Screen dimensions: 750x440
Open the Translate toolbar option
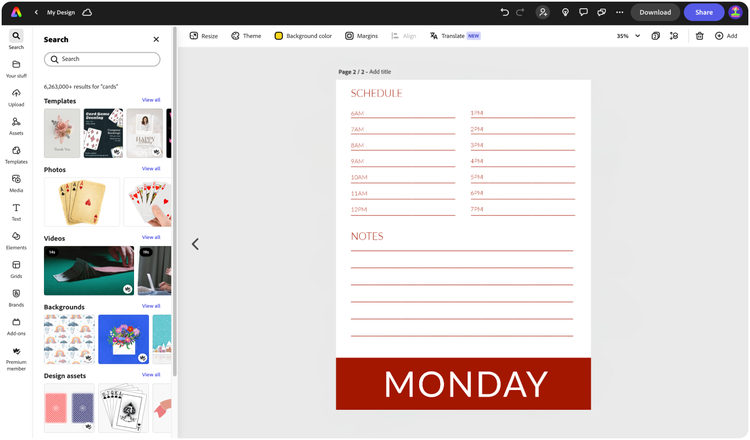click(454, 36)
